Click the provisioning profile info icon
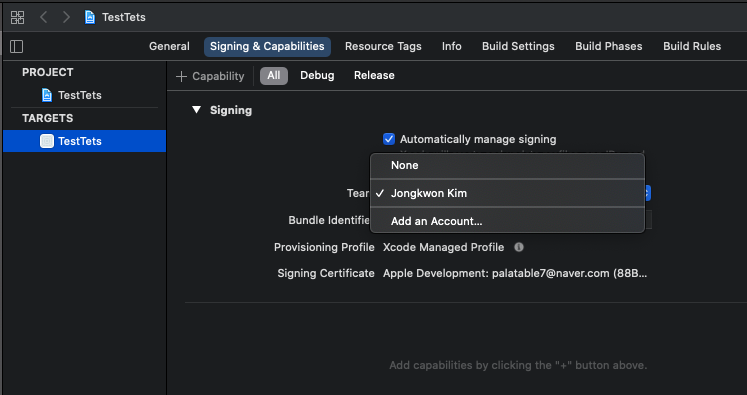This screenshot has width=747, height=395. pos(519,247)
